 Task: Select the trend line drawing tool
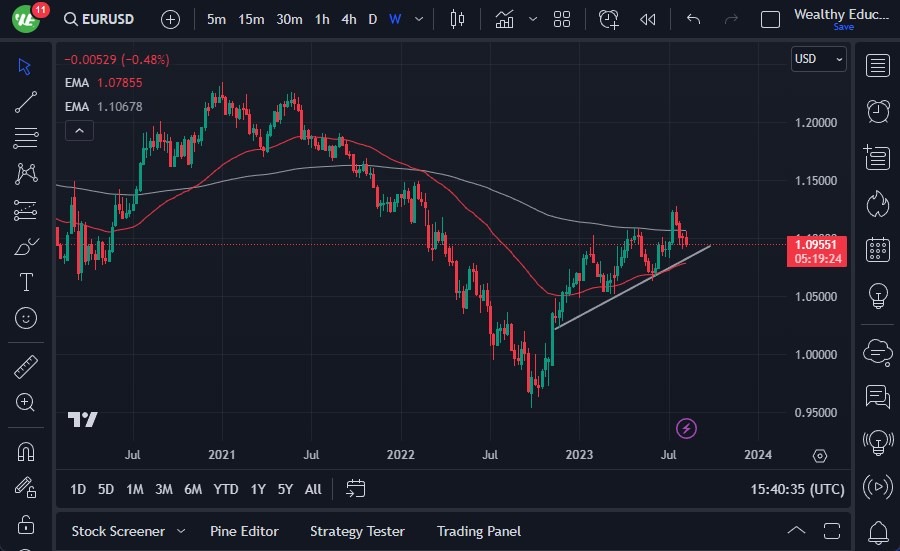click(x=26, y=101)
